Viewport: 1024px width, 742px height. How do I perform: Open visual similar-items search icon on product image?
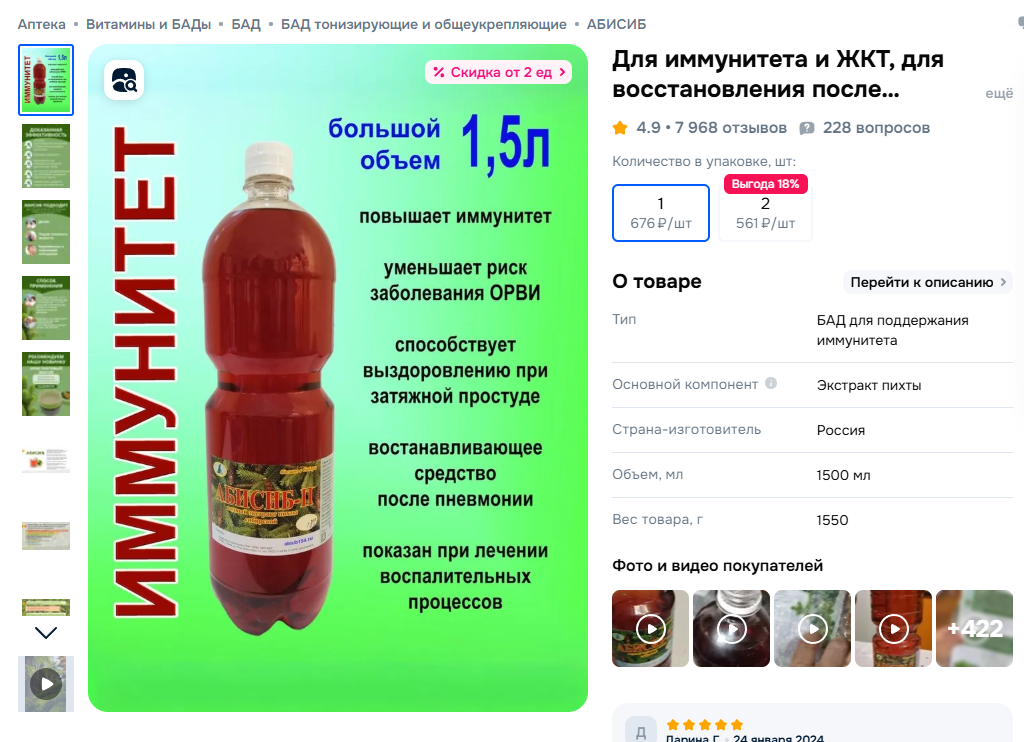pos(124,80)
